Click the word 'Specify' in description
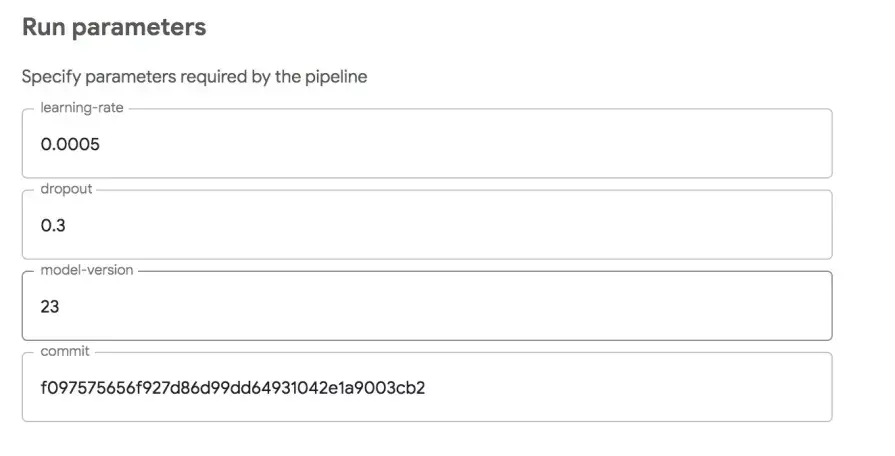This screenshot has height=456, width=895. click(x=49, y=77)
